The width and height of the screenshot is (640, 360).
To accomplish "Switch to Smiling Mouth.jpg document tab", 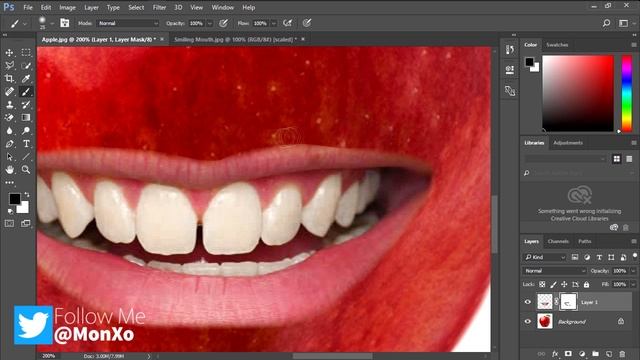I will [235, 40].
